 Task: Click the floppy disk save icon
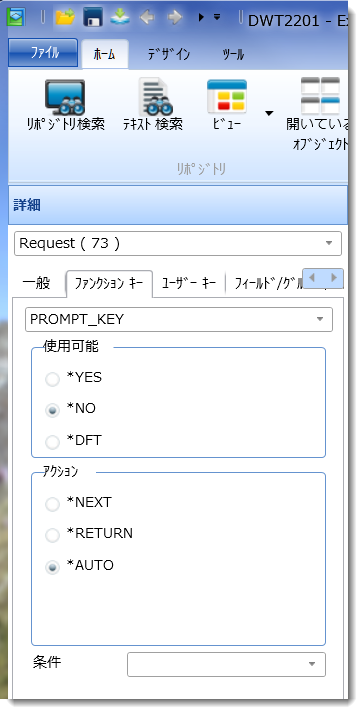click(x=92, y=18)
